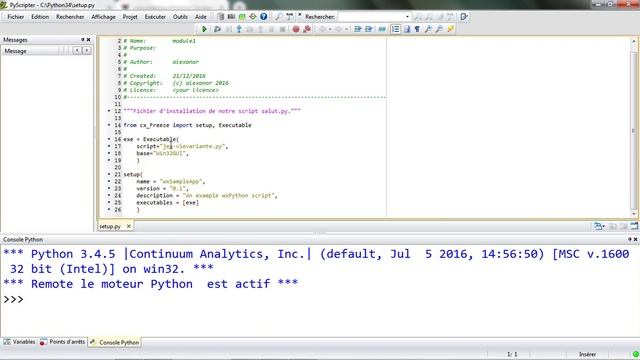Open the Exécuter menu
Image resolution: width=640 pixels, height=360 pixels.
[155, 17]
